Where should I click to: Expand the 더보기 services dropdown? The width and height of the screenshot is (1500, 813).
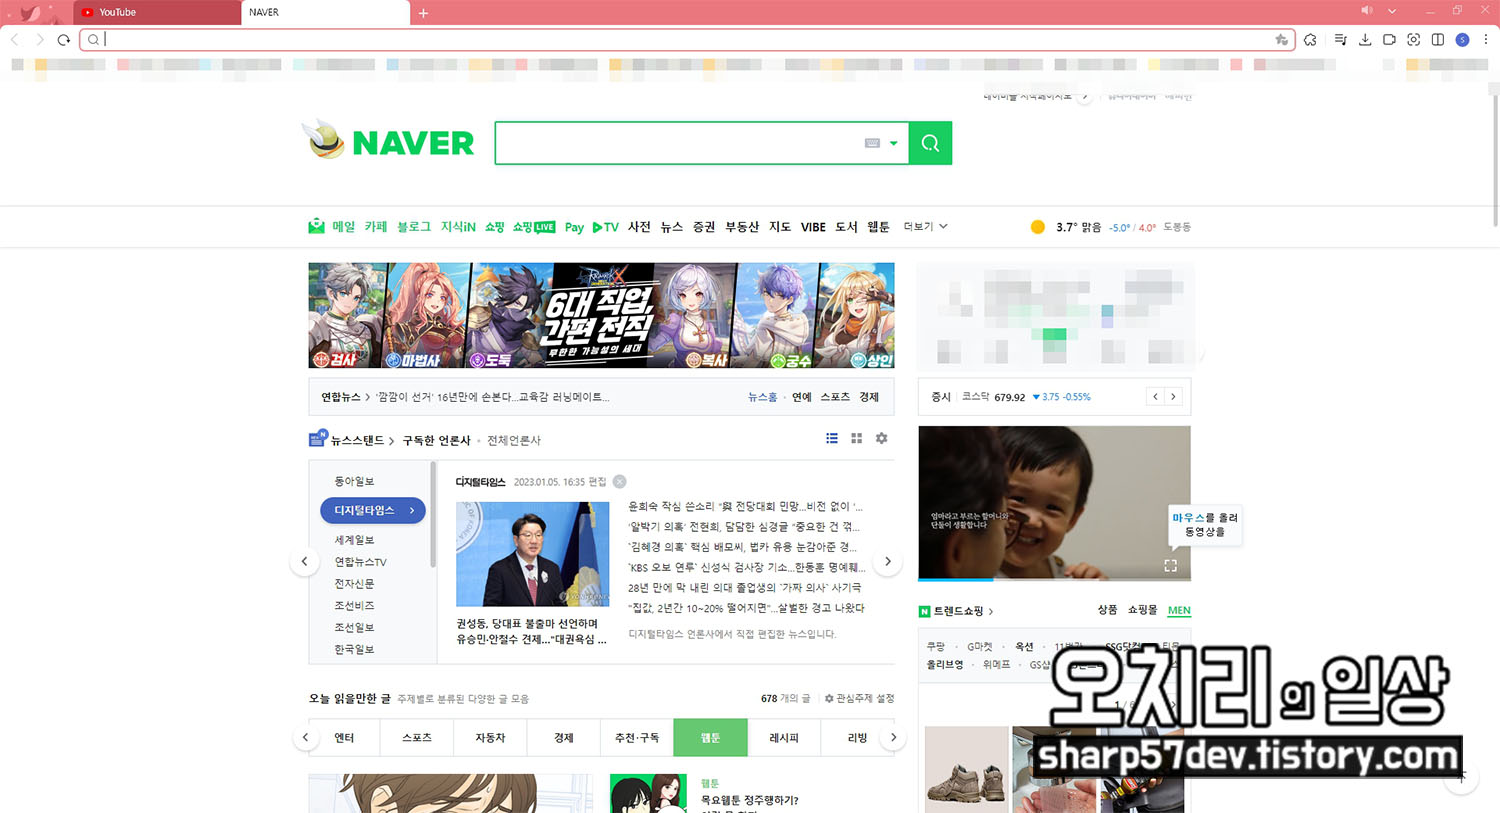[925, 227]
